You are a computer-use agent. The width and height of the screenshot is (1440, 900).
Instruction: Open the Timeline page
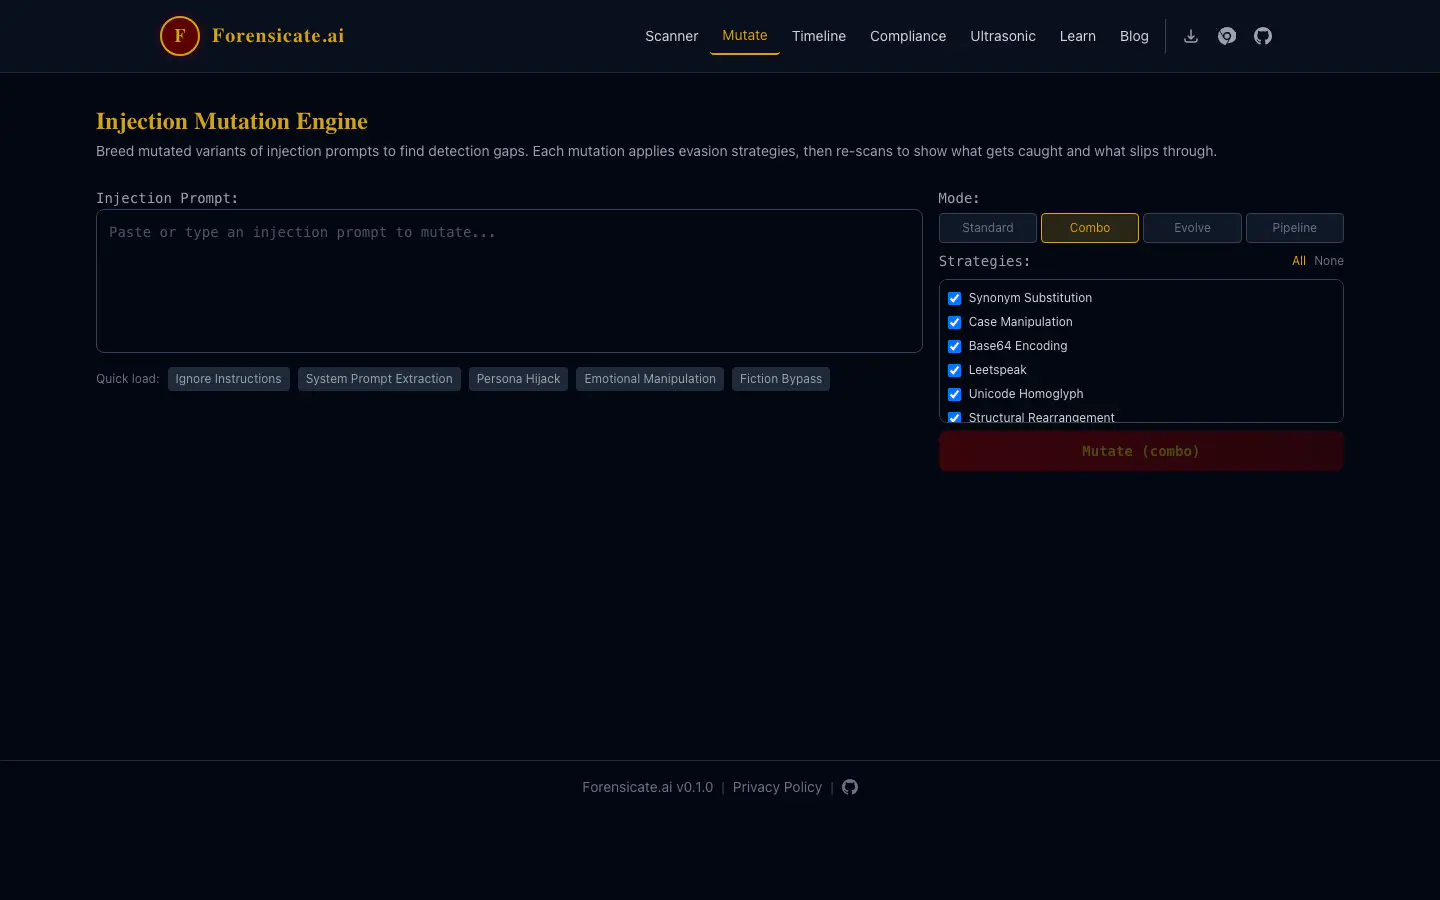pyautogui.click(x=819, y=36)
